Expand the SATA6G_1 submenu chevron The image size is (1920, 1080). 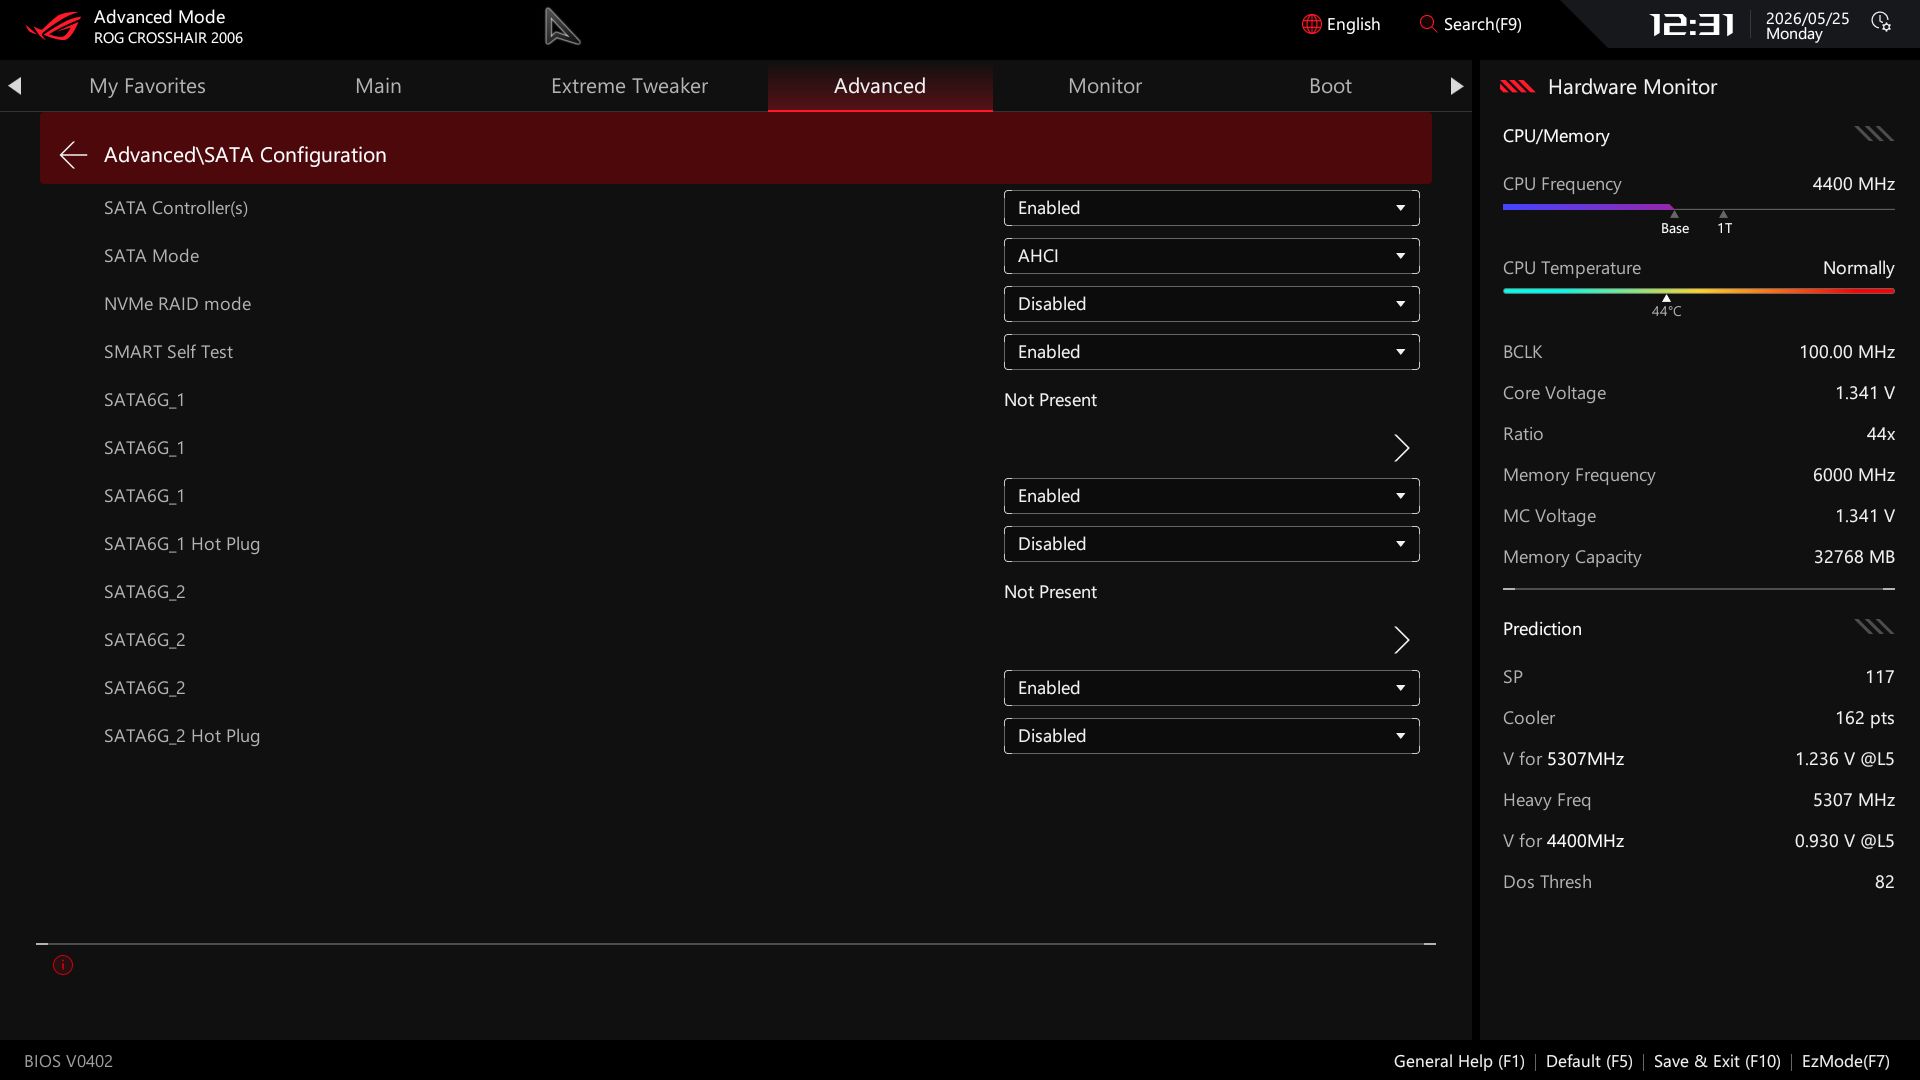1402,448
